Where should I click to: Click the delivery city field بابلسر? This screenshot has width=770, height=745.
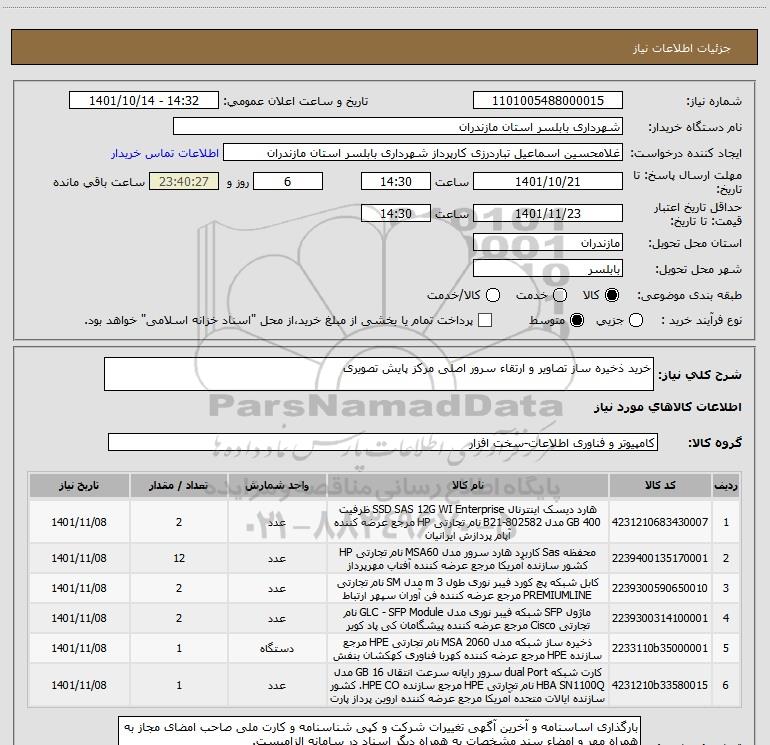[x=548, y=269]
